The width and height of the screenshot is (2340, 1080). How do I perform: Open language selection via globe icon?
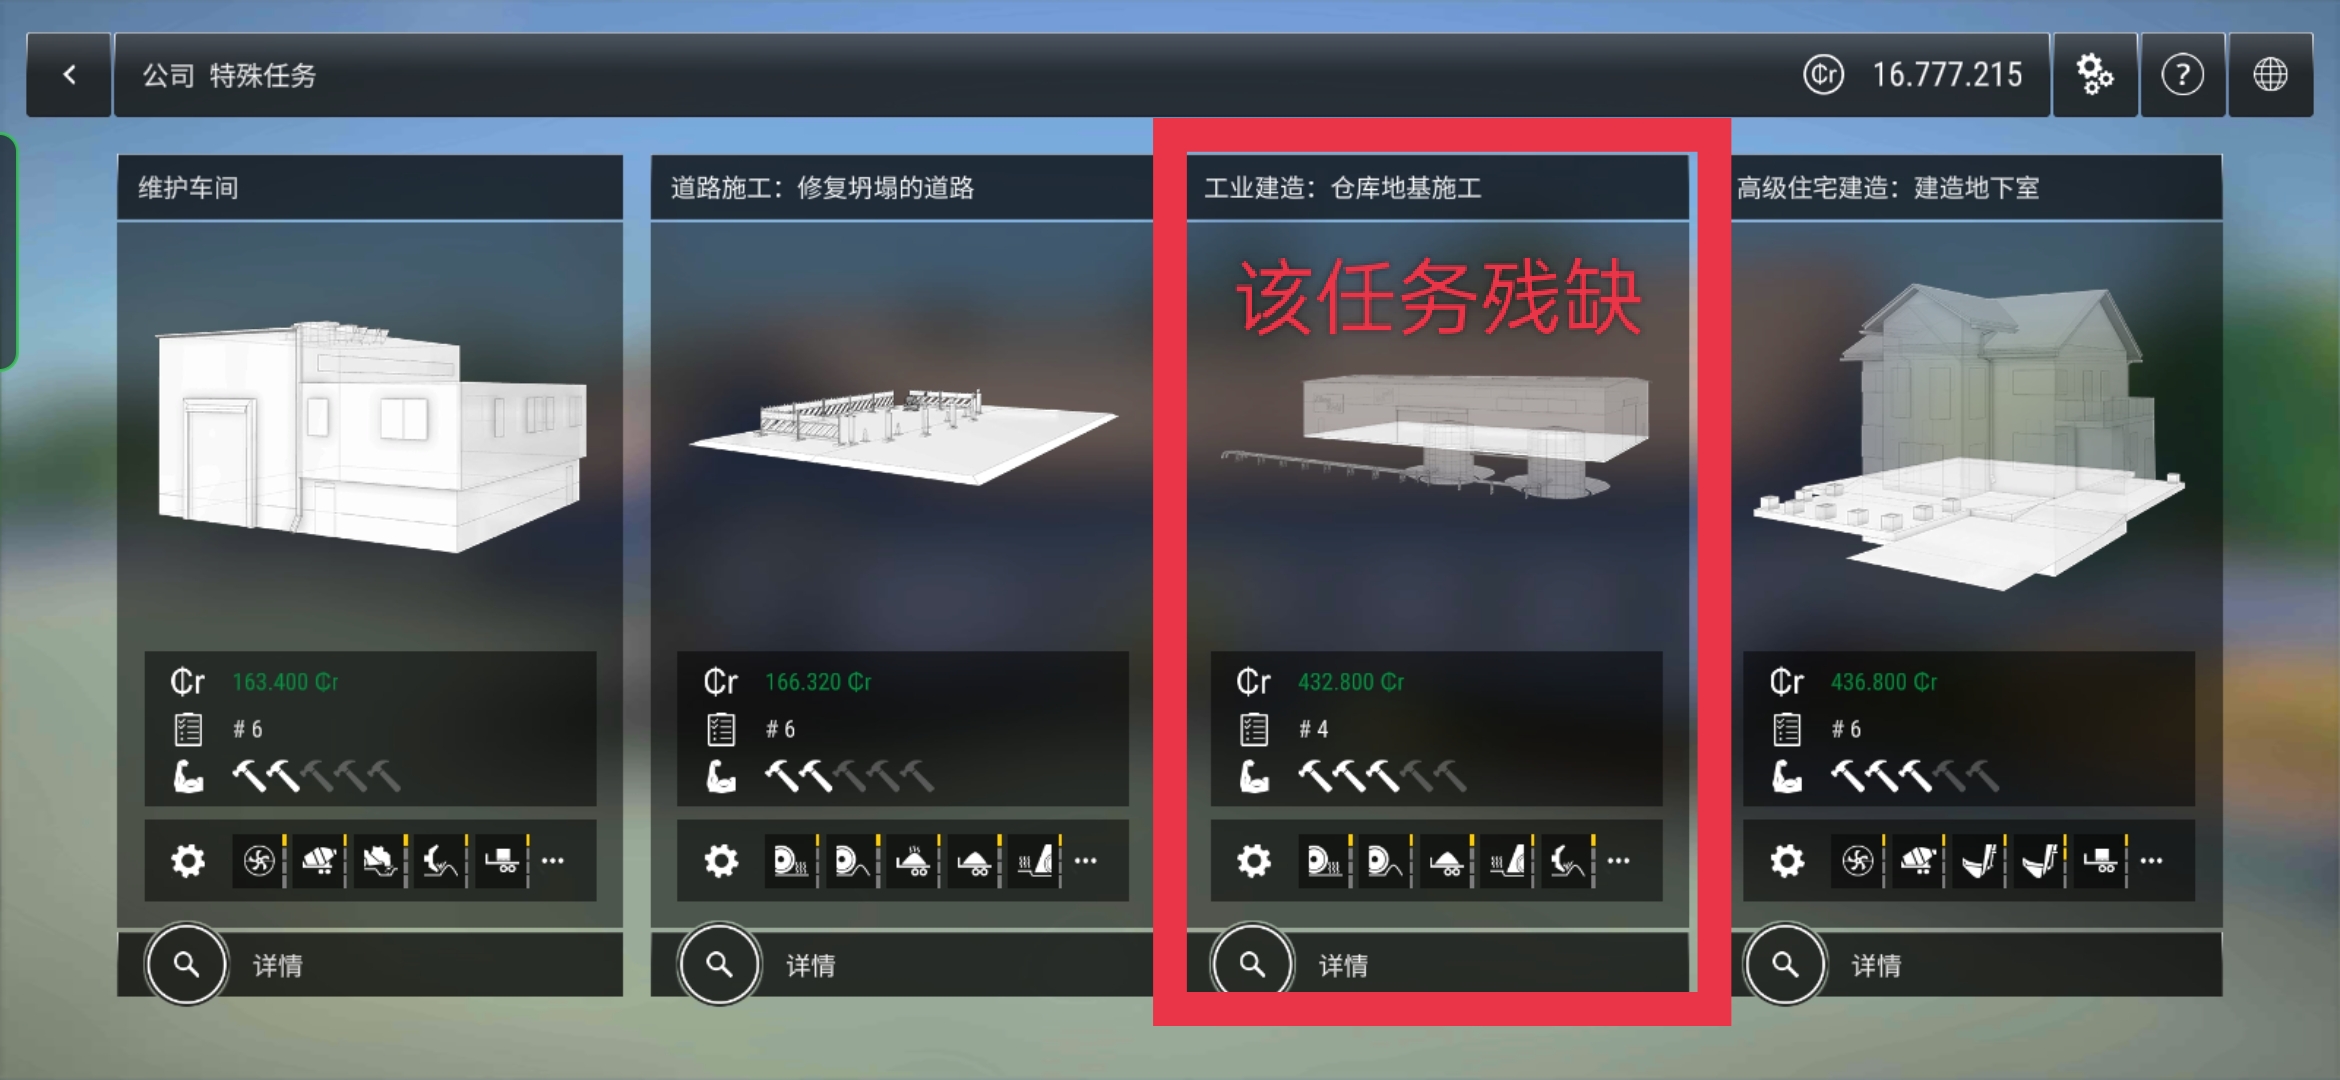[2270, 75]
